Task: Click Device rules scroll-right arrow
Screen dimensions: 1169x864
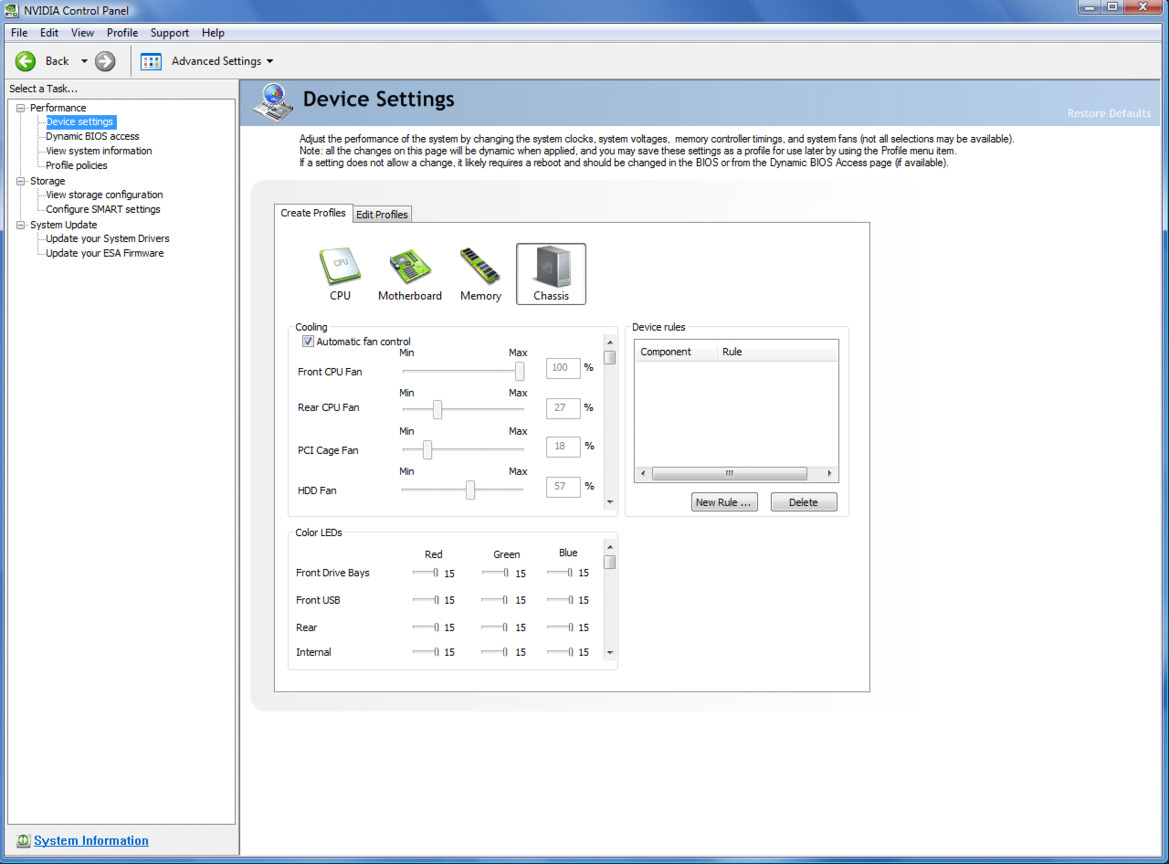Action: click(x=829, y=473)
